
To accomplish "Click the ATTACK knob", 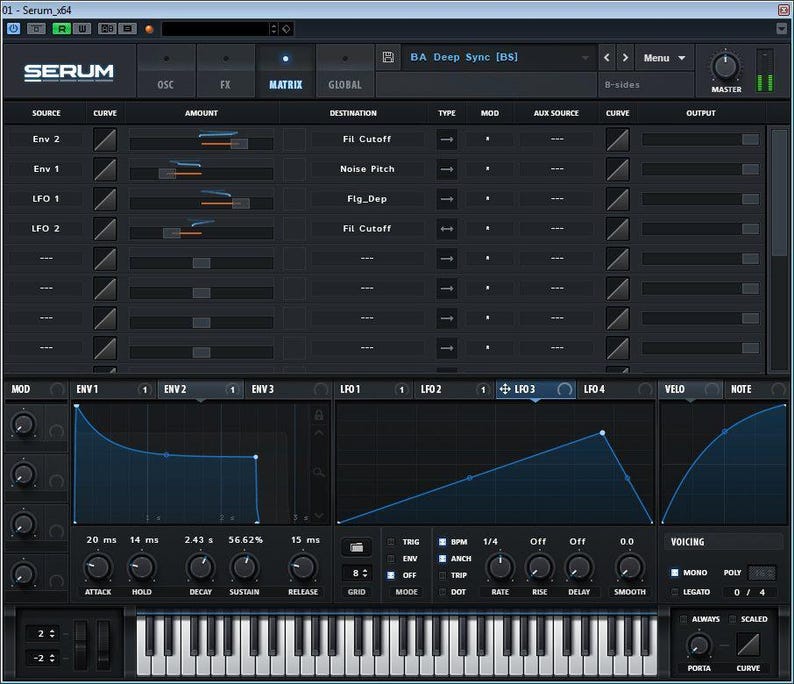I will [97, 567].
